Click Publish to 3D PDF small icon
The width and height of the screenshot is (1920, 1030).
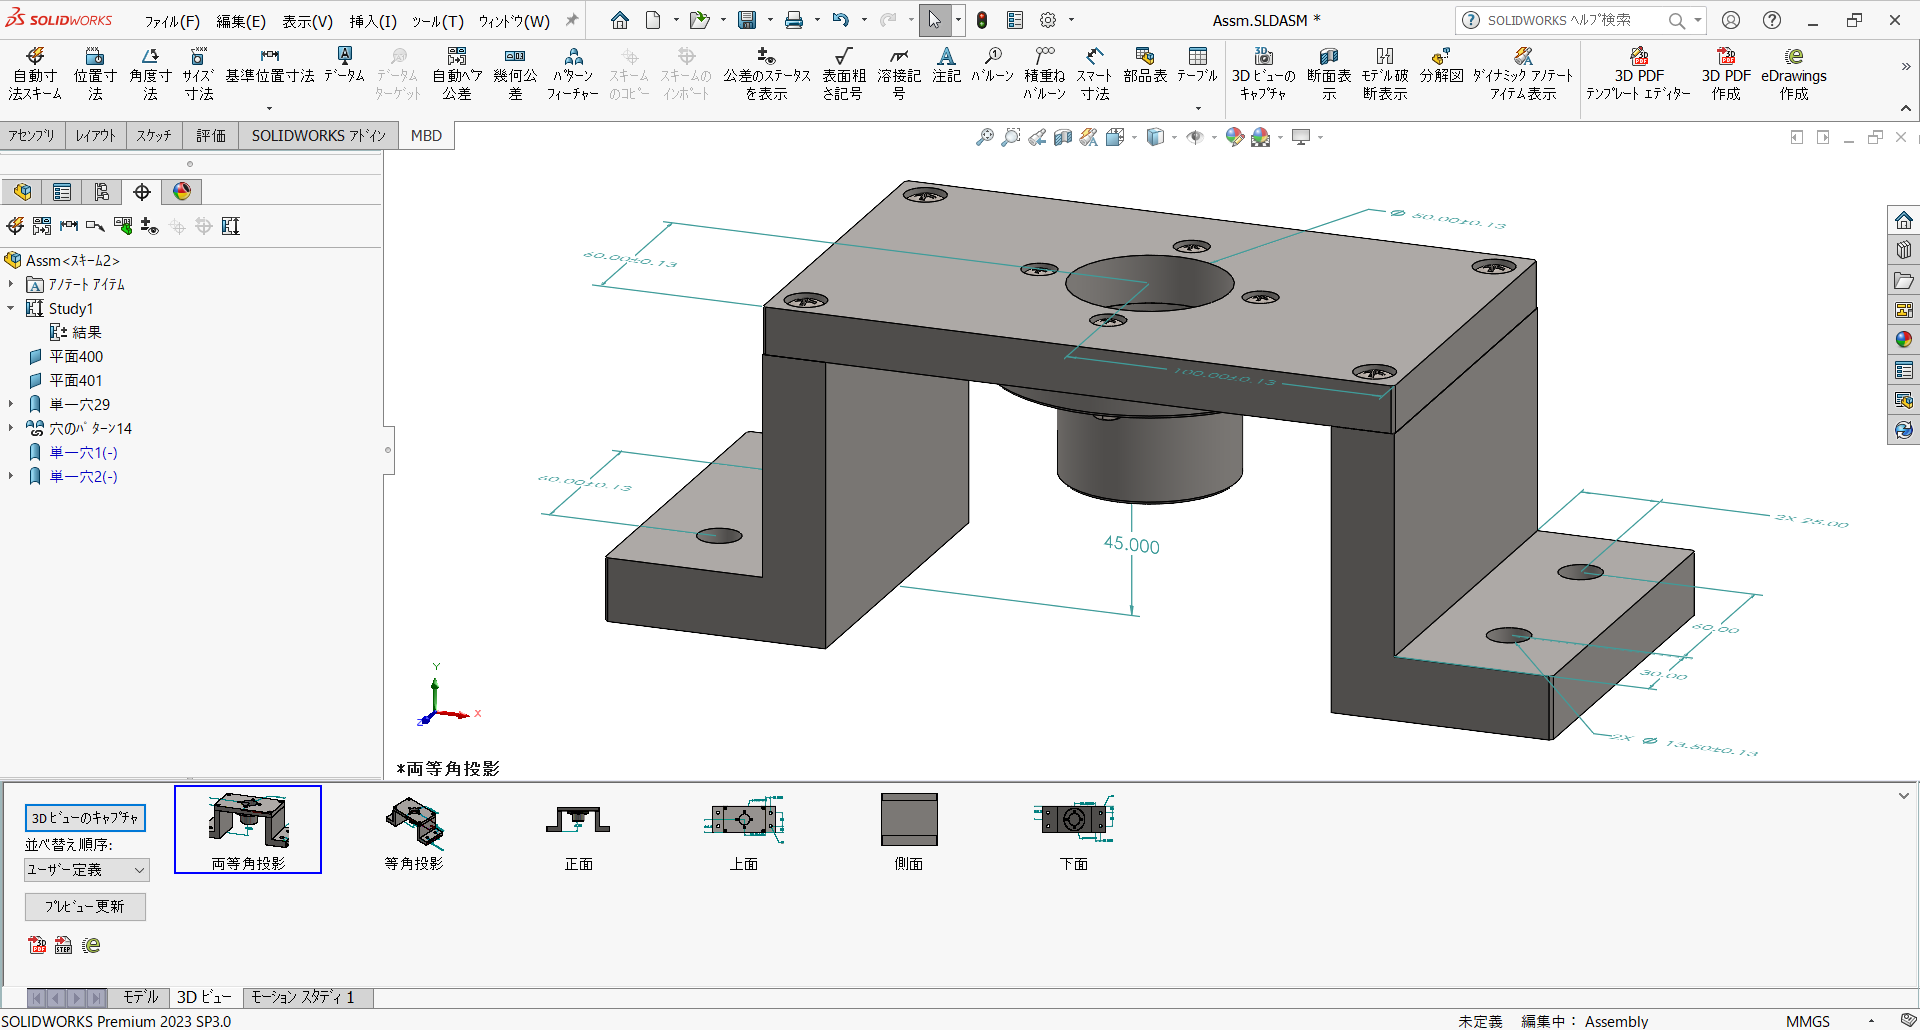coord(37,945)
